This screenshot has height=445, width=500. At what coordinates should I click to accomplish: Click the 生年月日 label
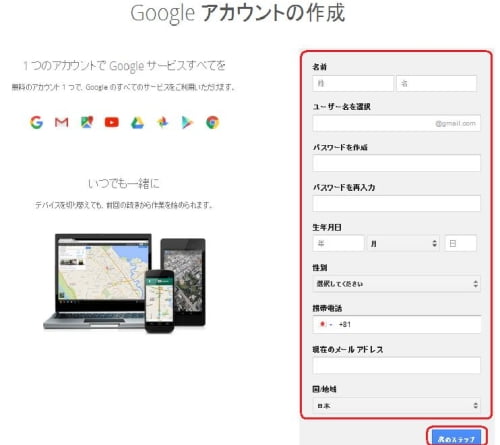pos(327,227)
